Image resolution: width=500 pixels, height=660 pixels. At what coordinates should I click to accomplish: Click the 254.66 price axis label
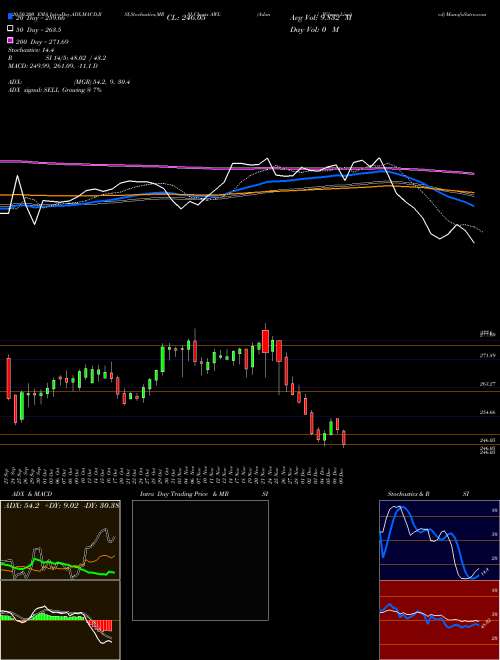point(486,412)
